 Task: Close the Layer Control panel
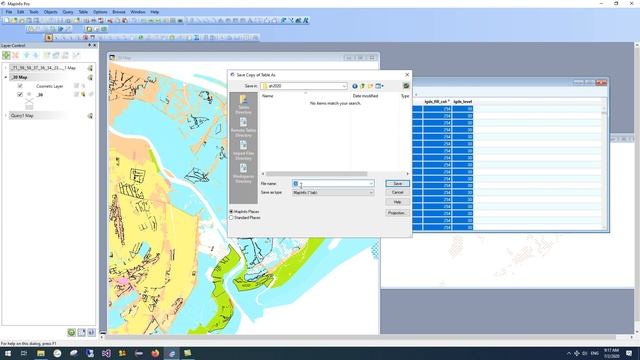[95, 45]
